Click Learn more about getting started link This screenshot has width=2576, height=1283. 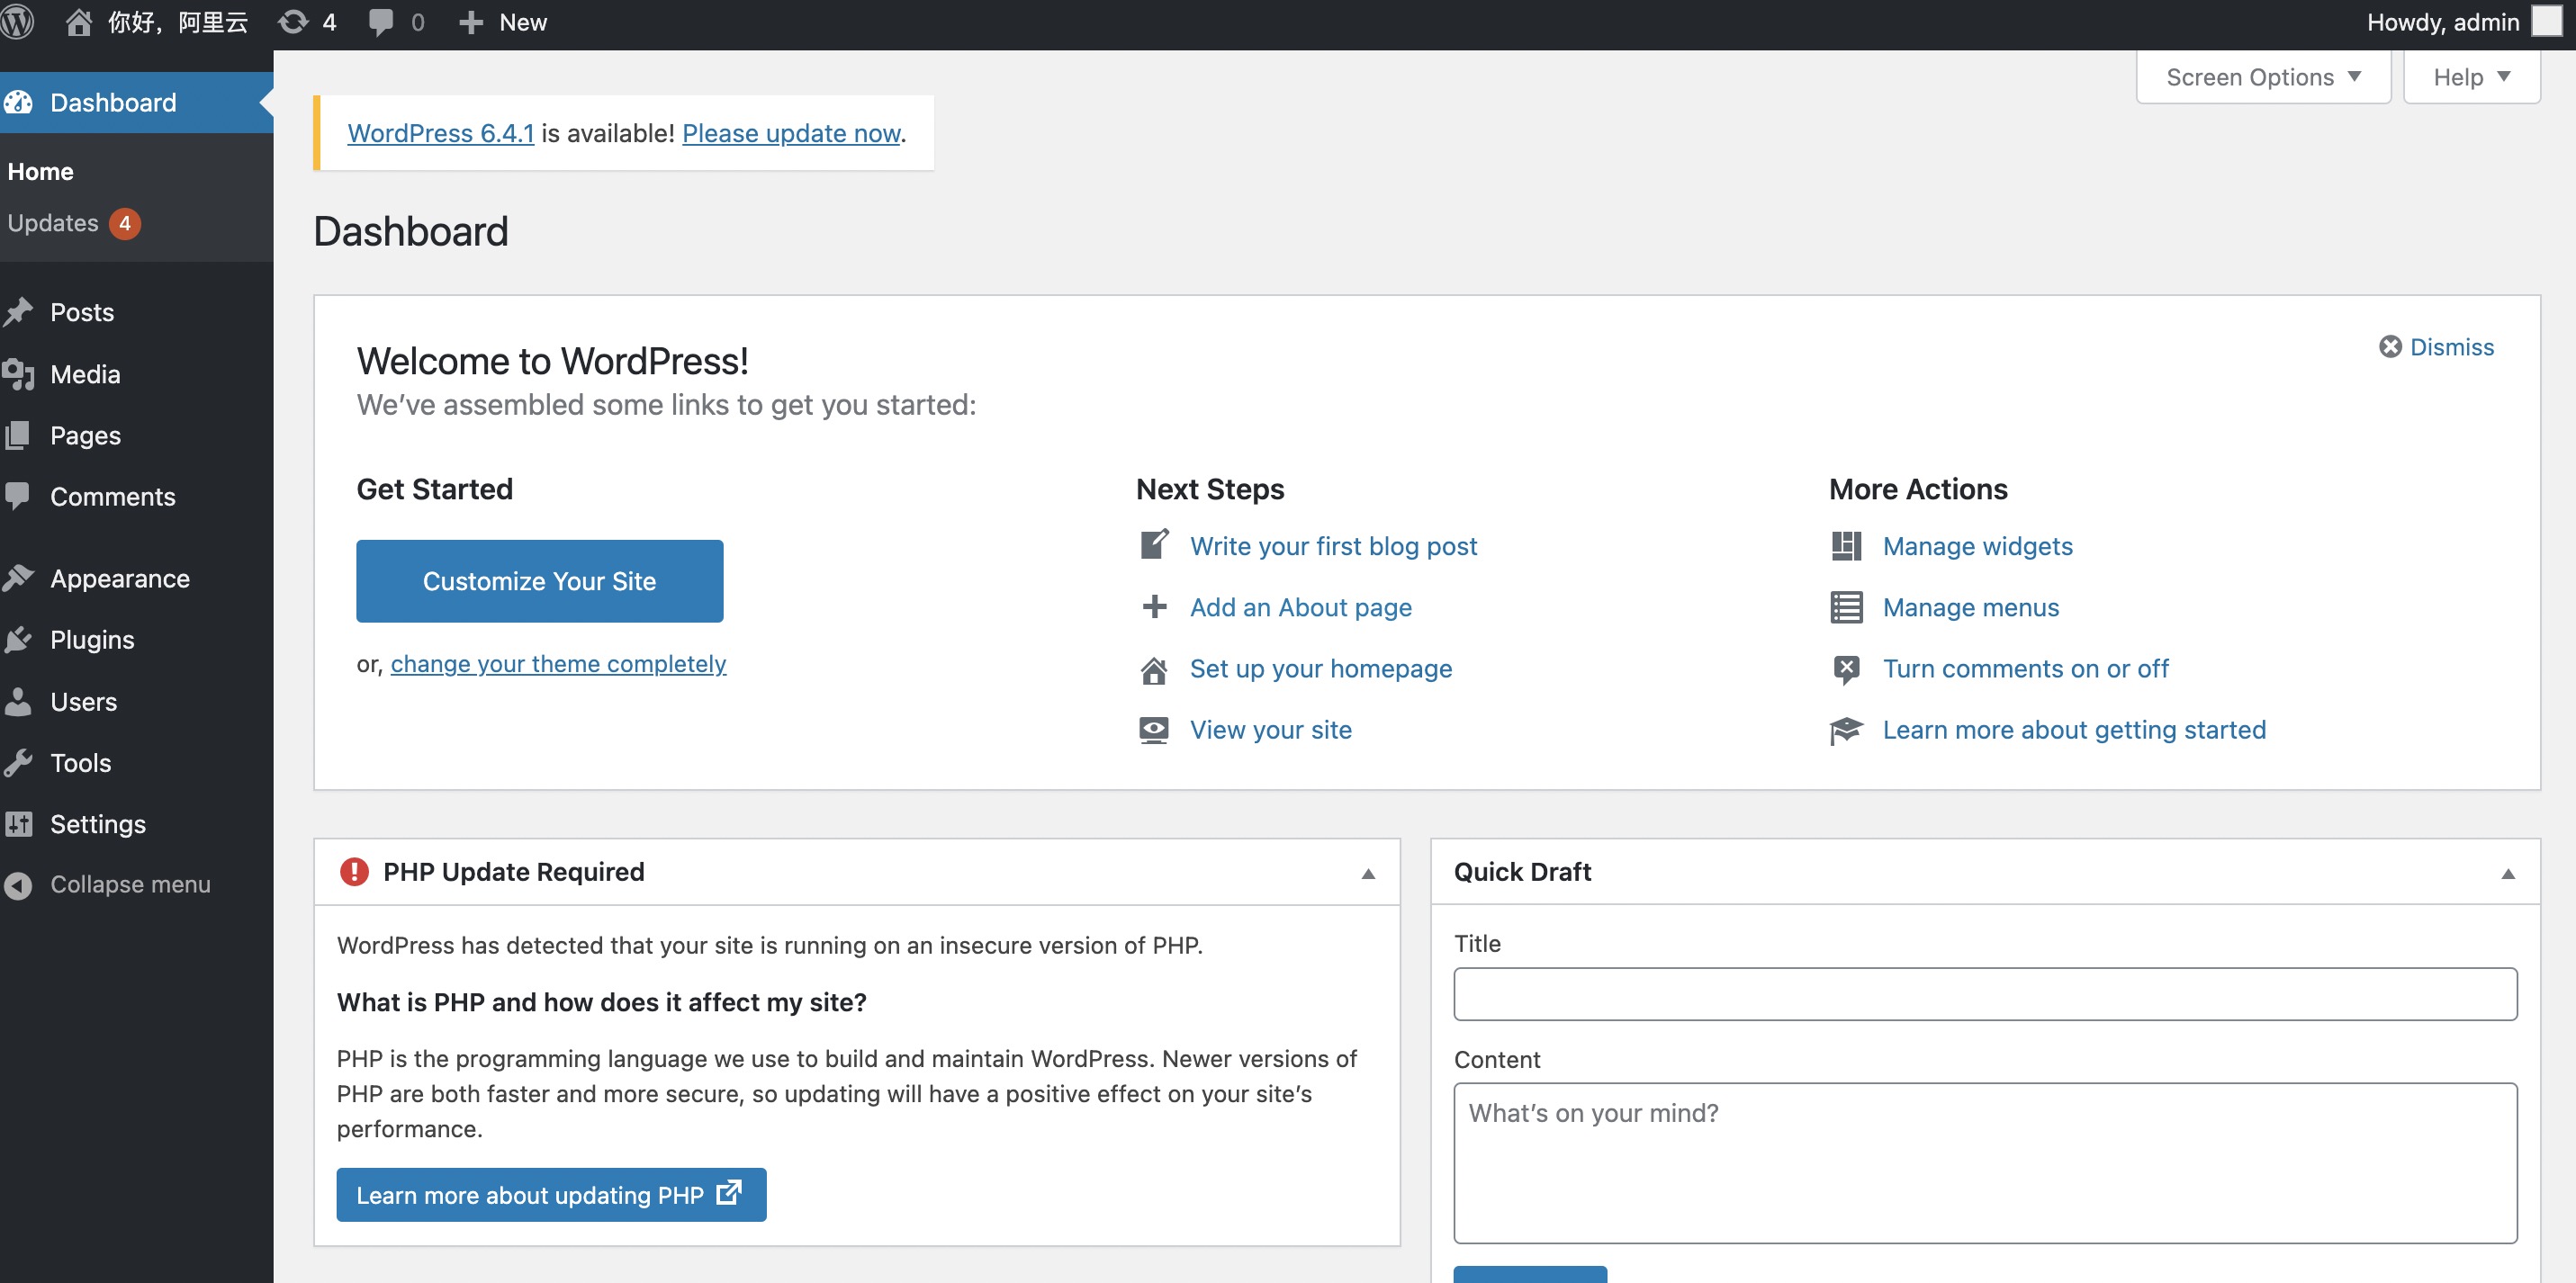click(x=2074, y=729)
